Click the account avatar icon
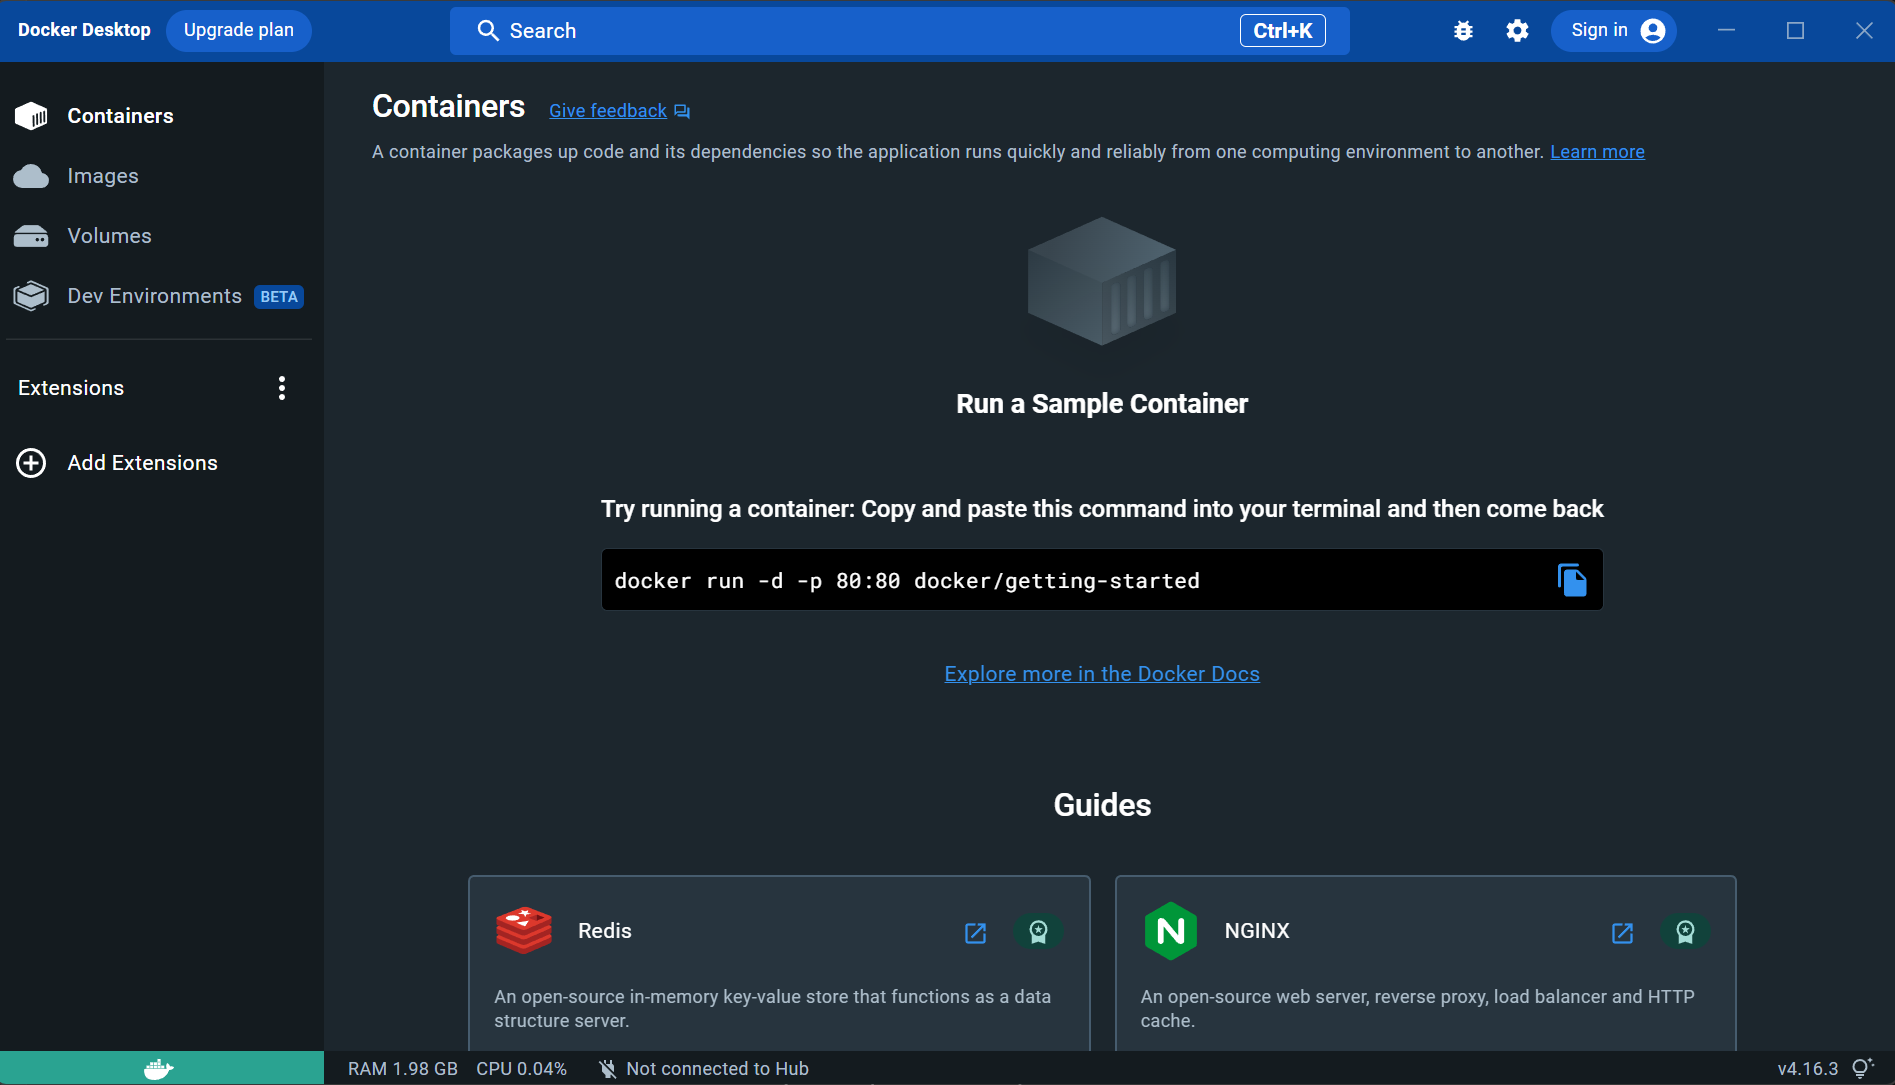Viewport: 1895px width, 1085px height. [x=1653, y=31]
